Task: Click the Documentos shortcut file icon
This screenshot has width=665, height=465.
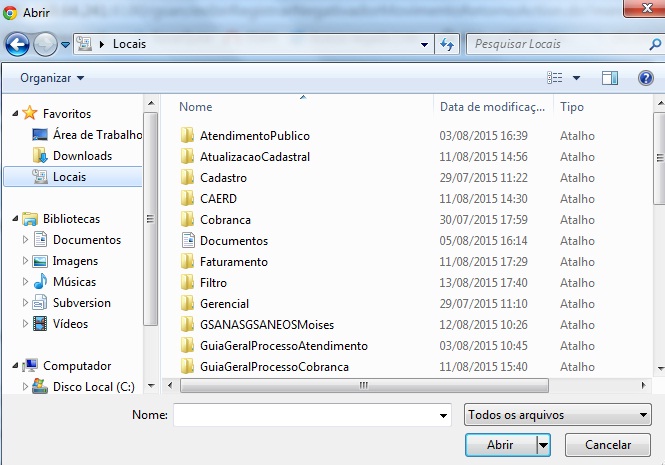Action: click(188, 240)
